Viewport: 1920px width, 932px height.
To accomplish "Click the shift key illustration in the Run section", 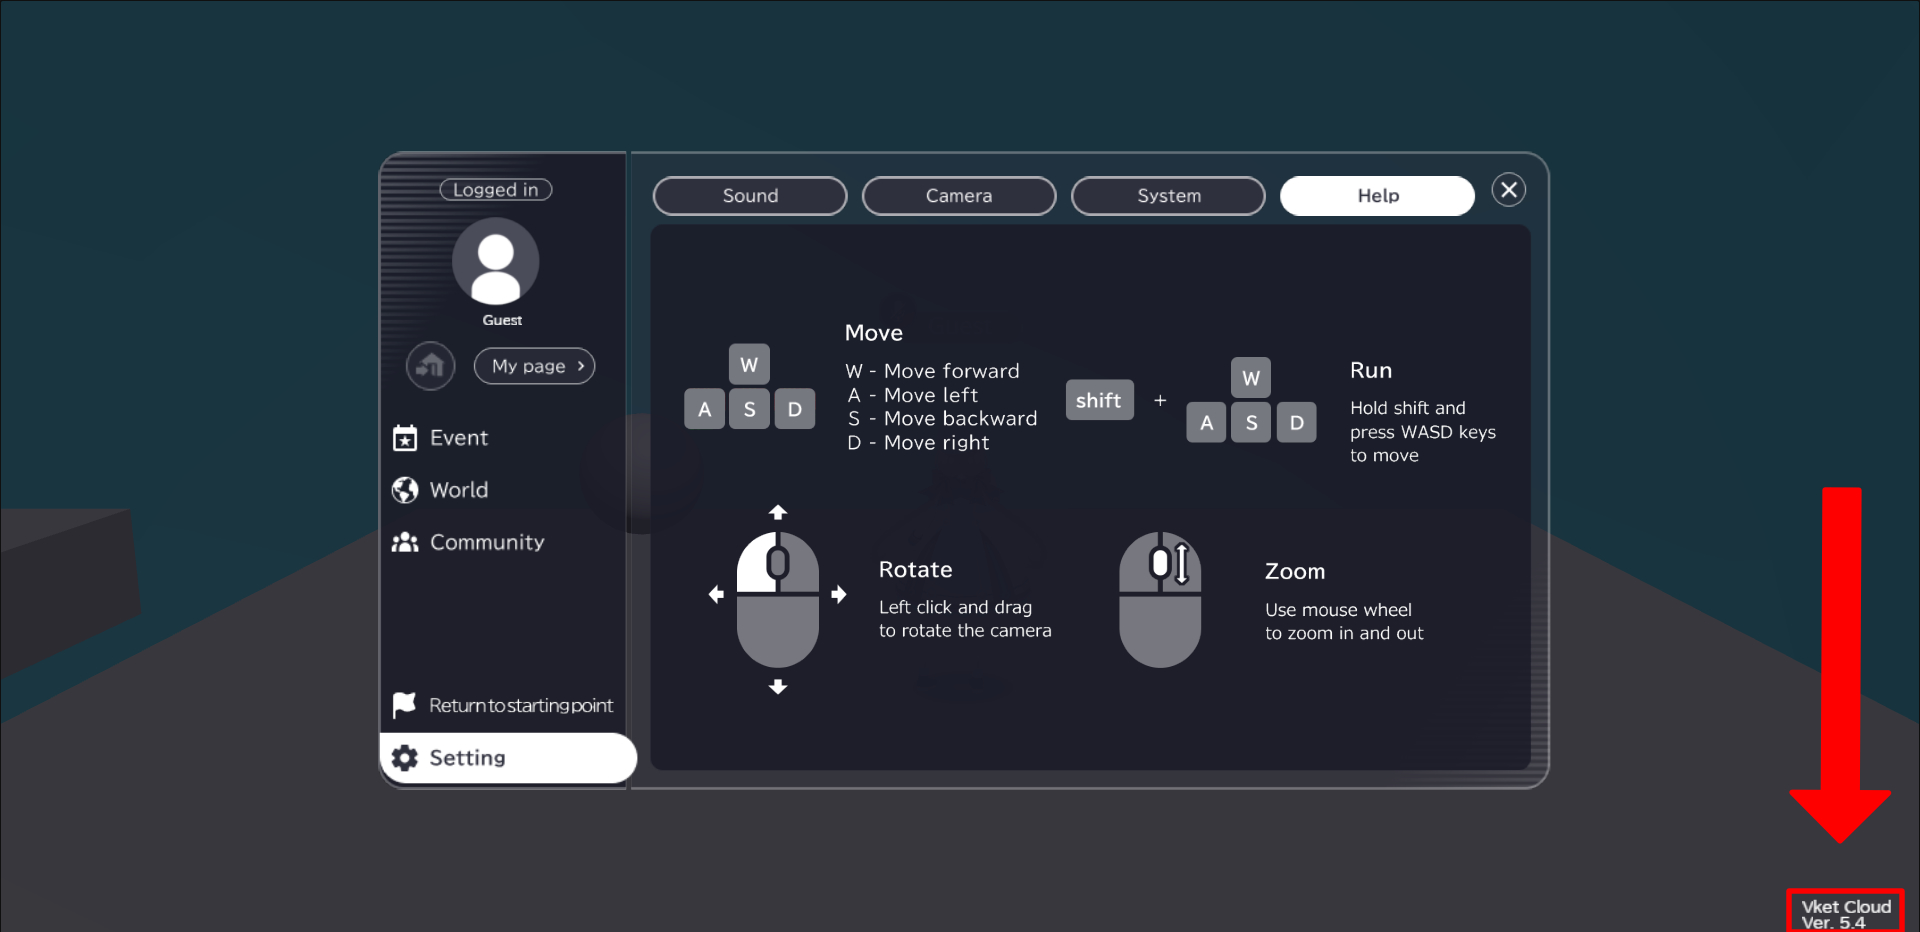I will coord(1099,399).
